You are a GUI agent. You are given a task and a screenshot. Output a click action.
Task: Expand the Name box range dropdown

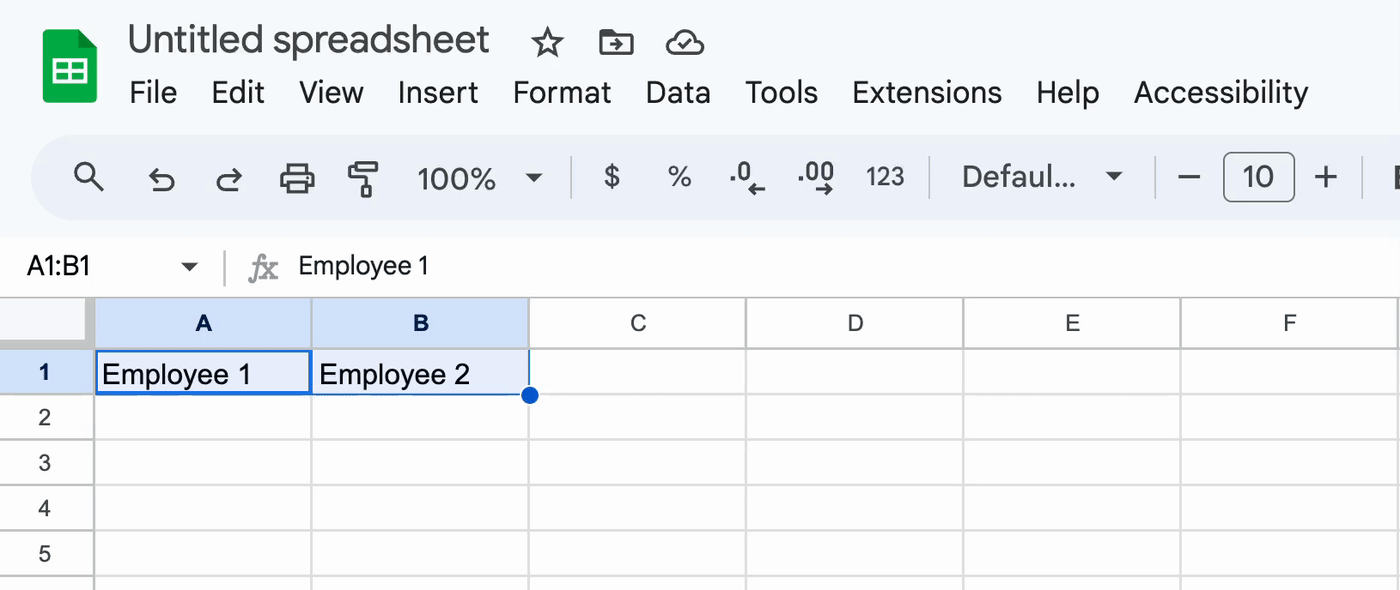click(x=189, y=267)
